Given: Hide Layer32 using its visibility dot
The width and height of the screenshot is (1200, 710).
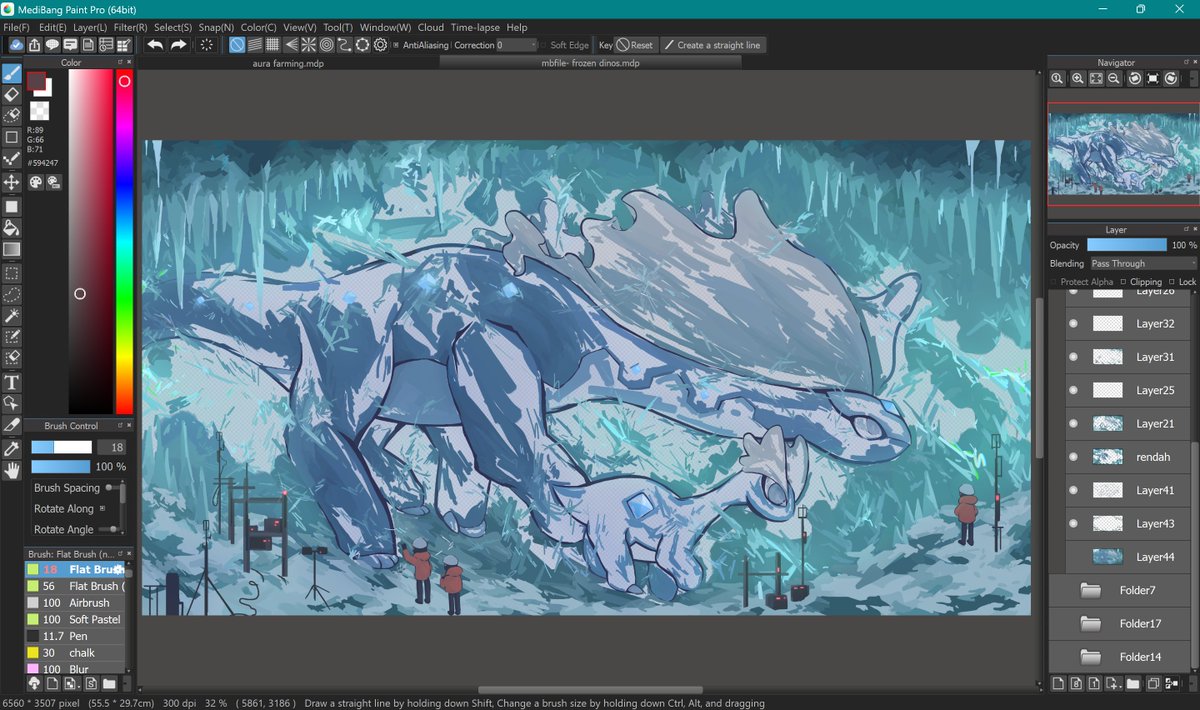Looking at the screenshot, I should pos(1074,324).
